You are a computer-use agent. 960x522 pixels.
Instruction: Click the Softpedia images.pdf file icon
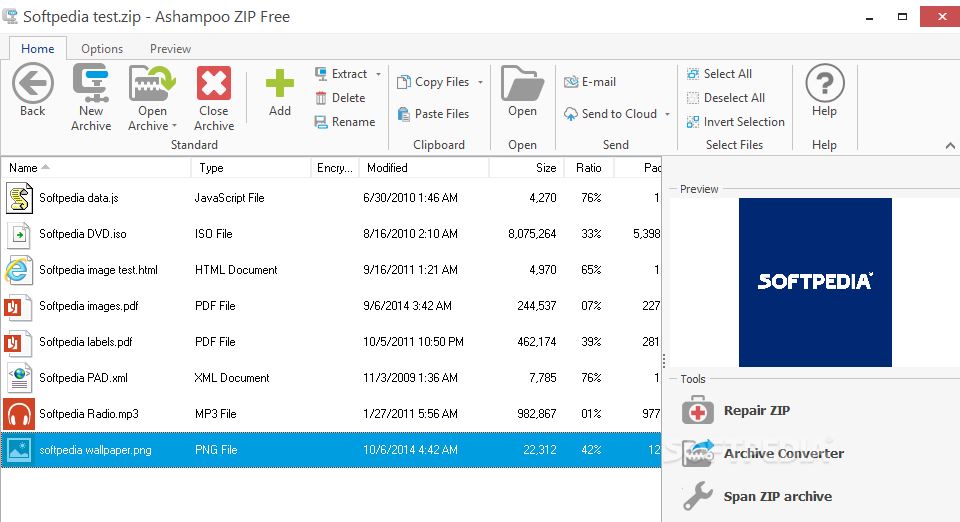tap(18, 307)
